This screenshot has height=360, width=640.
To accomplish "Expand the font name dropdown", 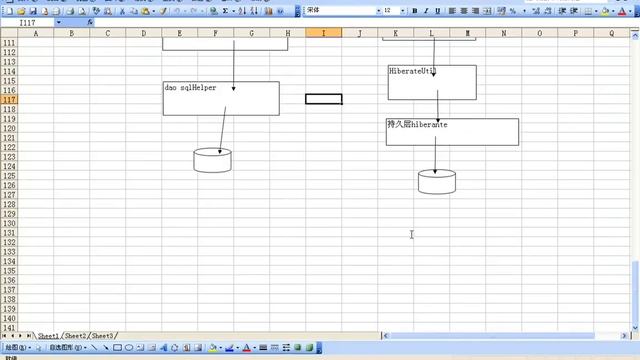I will 378,11.
